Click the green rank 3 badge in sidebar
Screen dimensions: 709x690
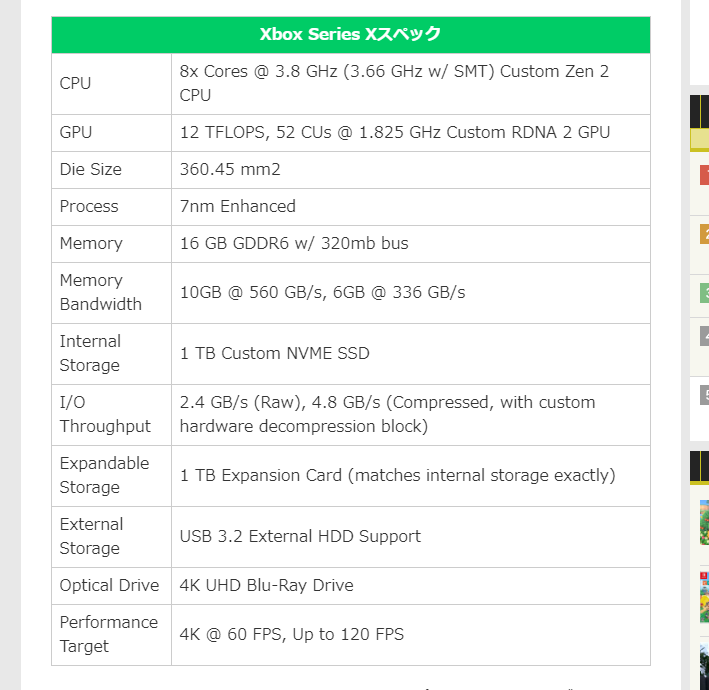coord(704,294)
